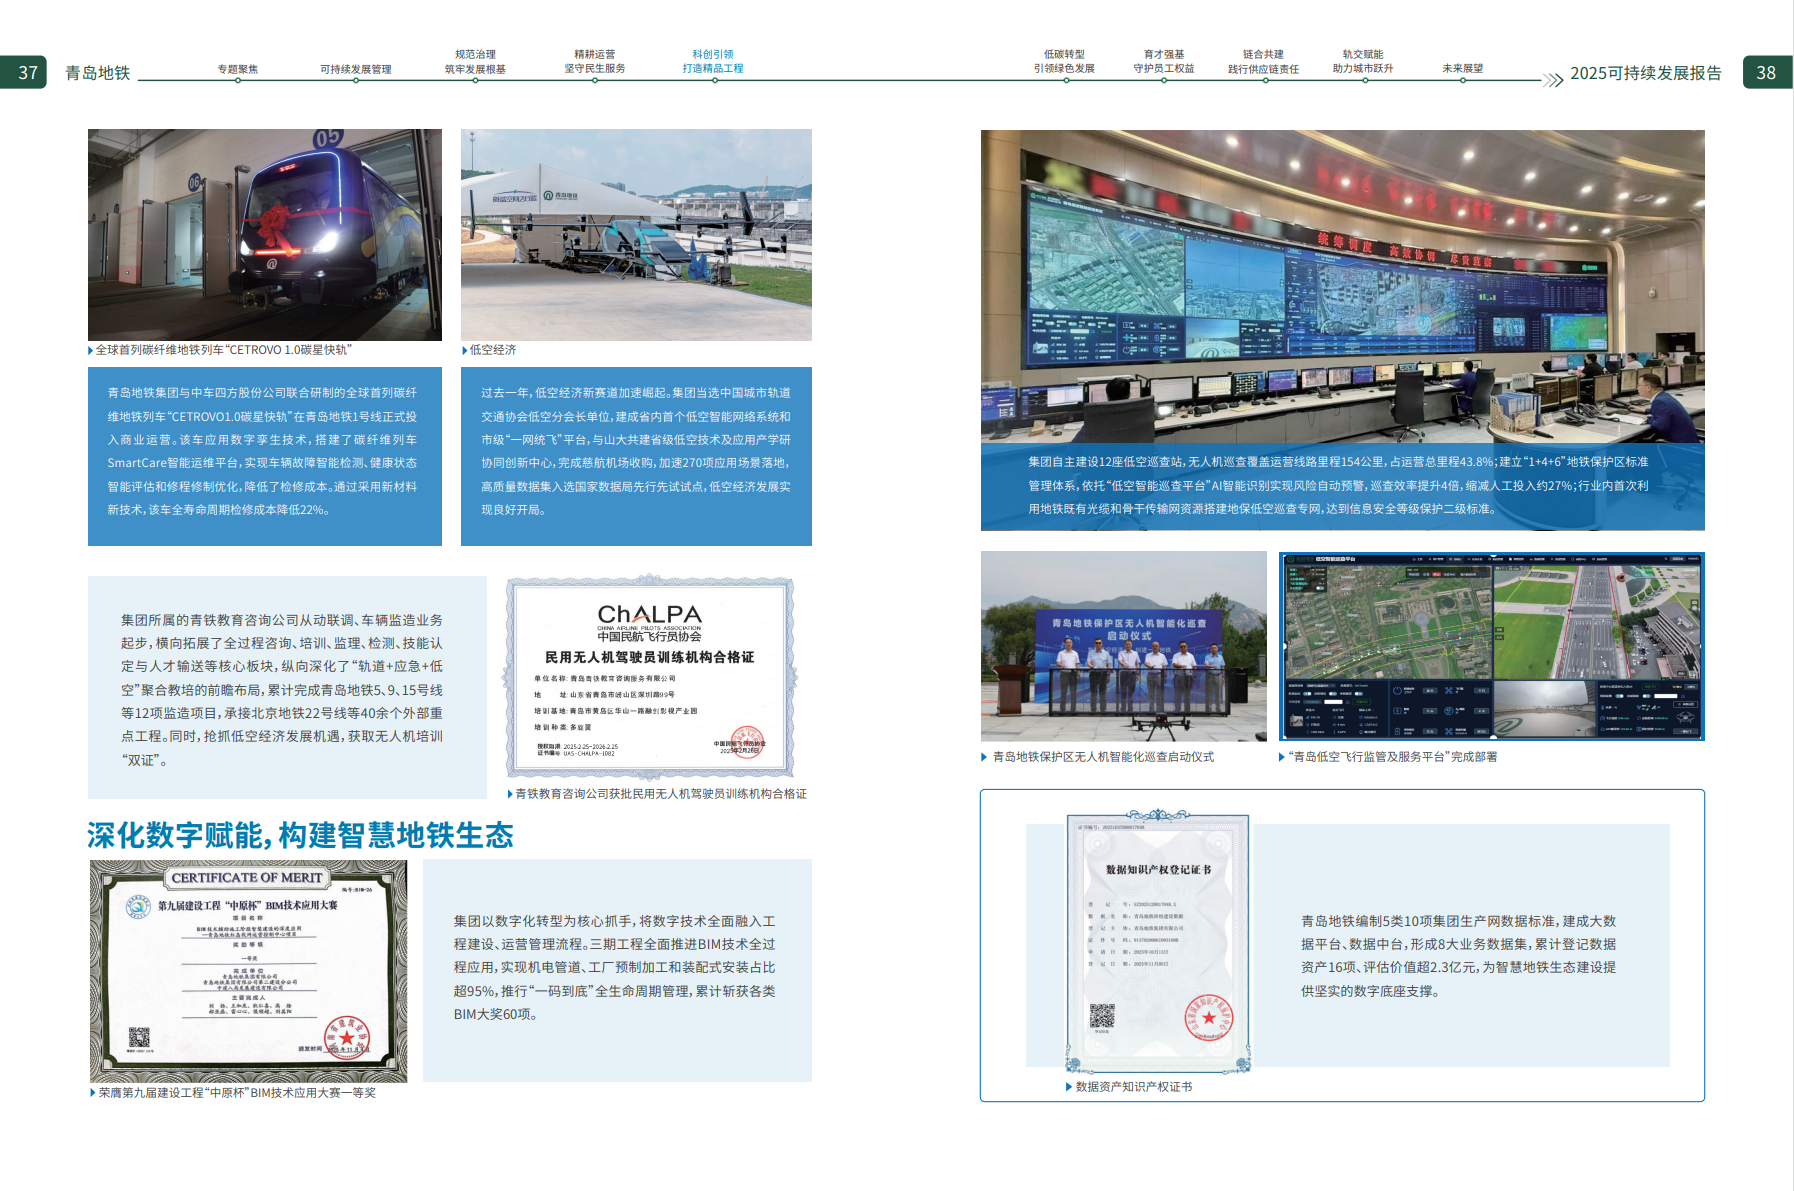Open the 低空经济 aircraft photo
The image size is (1794, 1191).
(636, 235)
